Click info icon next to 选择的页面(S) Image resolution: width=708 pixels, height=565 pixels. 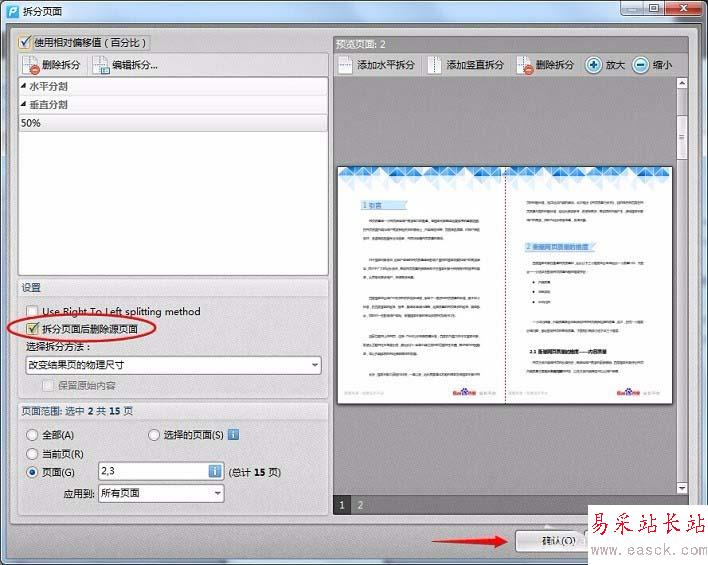coord(233,434)
